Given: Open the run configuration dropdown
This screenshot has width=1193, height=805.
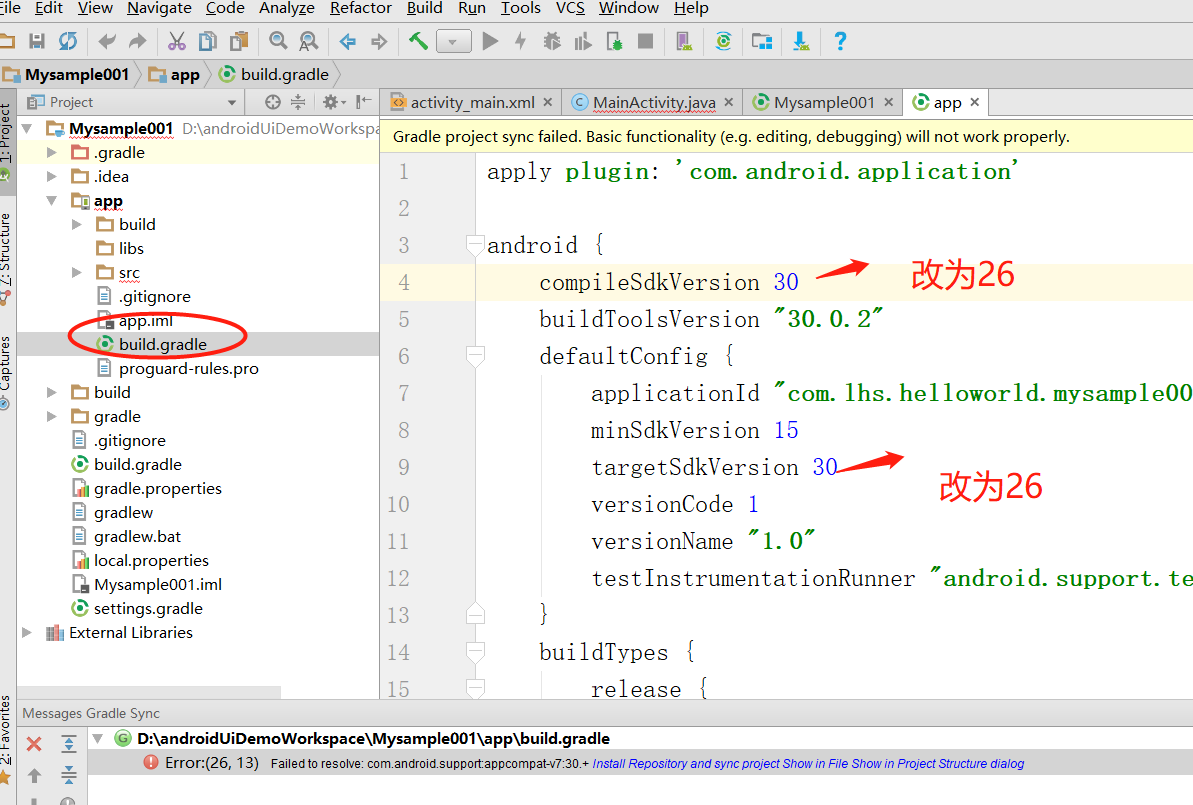Looking at the screenshot, I should pyautogui.click(x=453, y=42).
